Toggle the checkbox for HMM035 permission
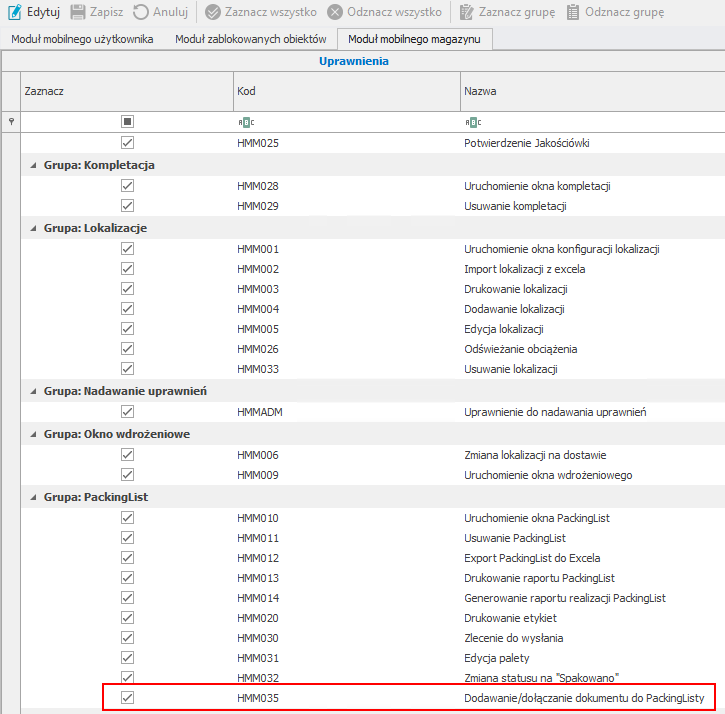Screen dimensions: 725x714 pyautogui.click(x=127, y=697)
